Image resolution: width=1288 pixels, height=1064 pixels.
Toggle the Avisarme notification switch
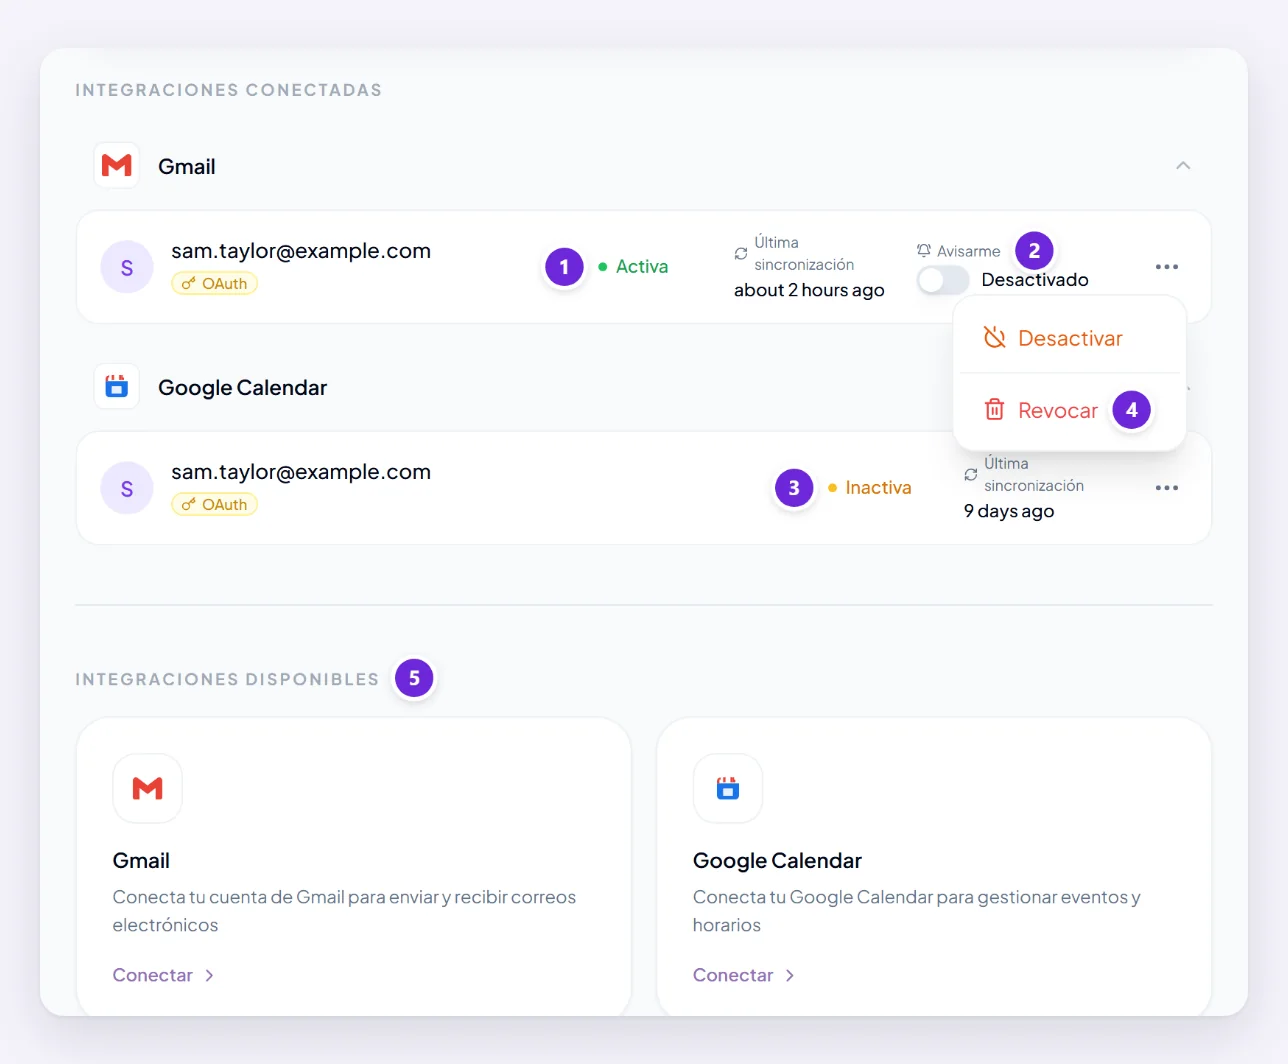943,280
